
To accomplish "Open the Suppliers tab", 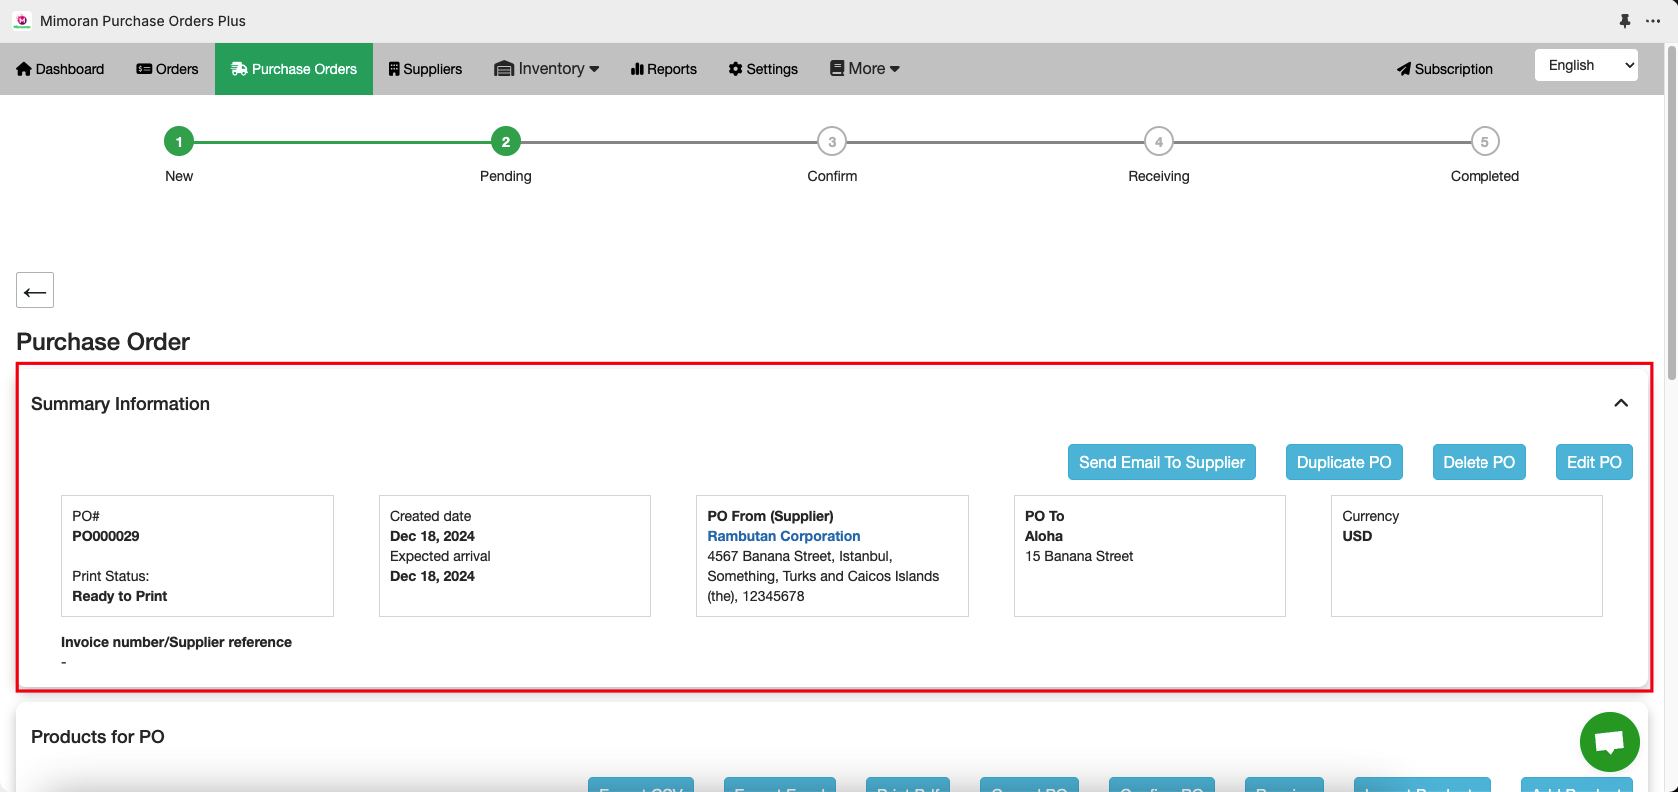I will tap(425, 69).
